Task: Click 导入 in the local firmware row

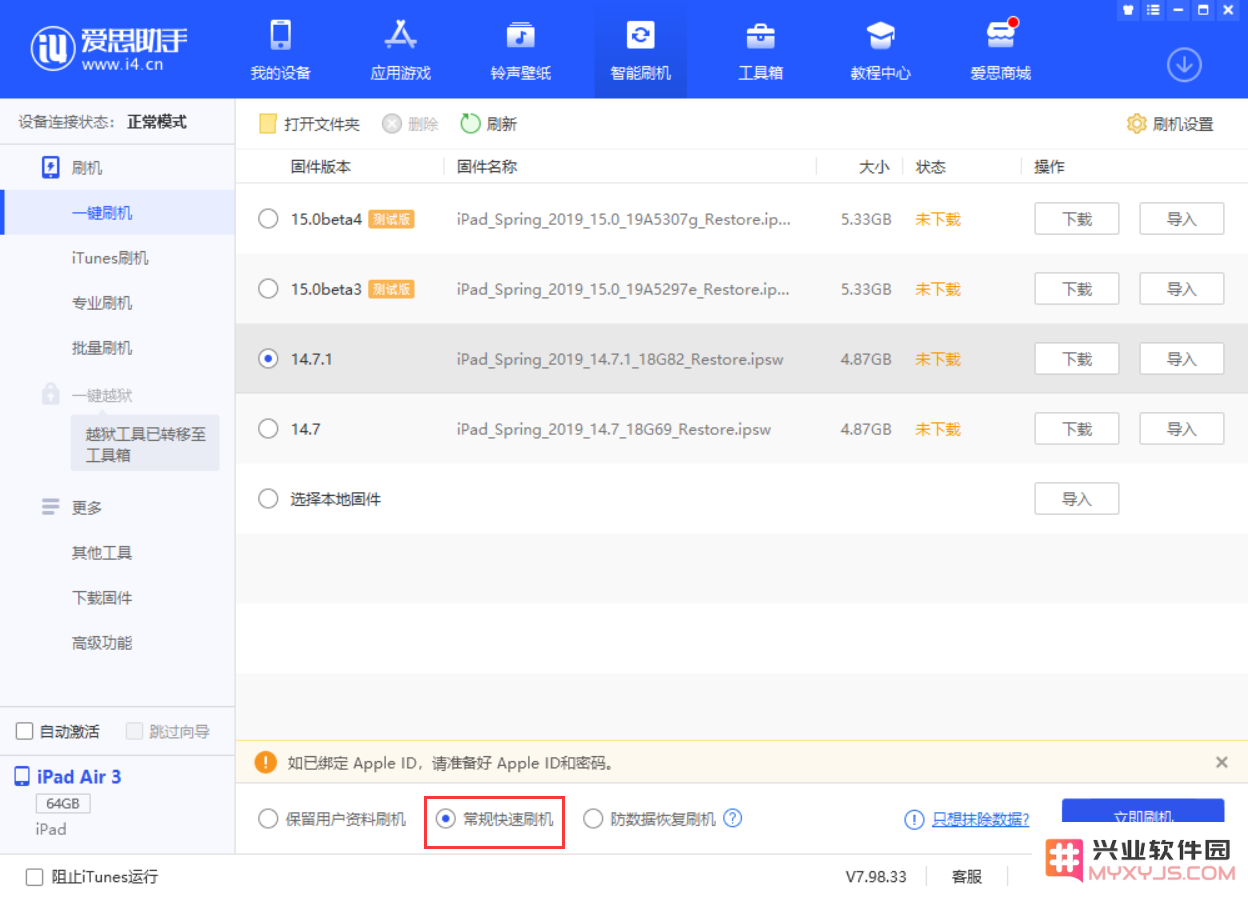Action: coord(1076,499)
